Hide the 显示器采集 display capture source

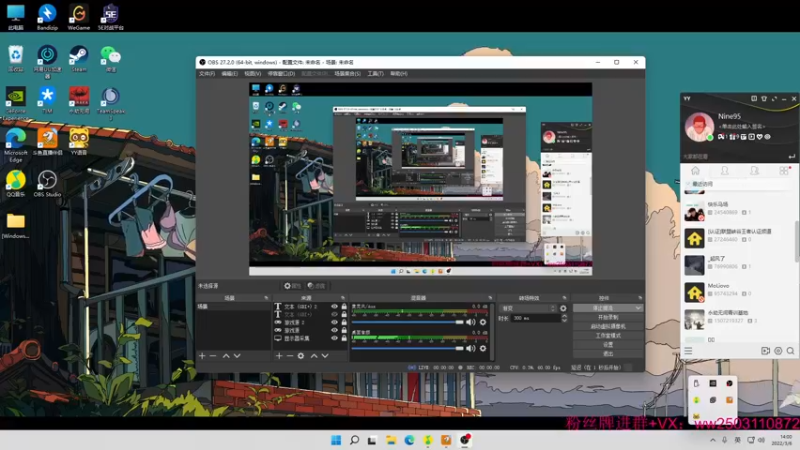(334, 338)
